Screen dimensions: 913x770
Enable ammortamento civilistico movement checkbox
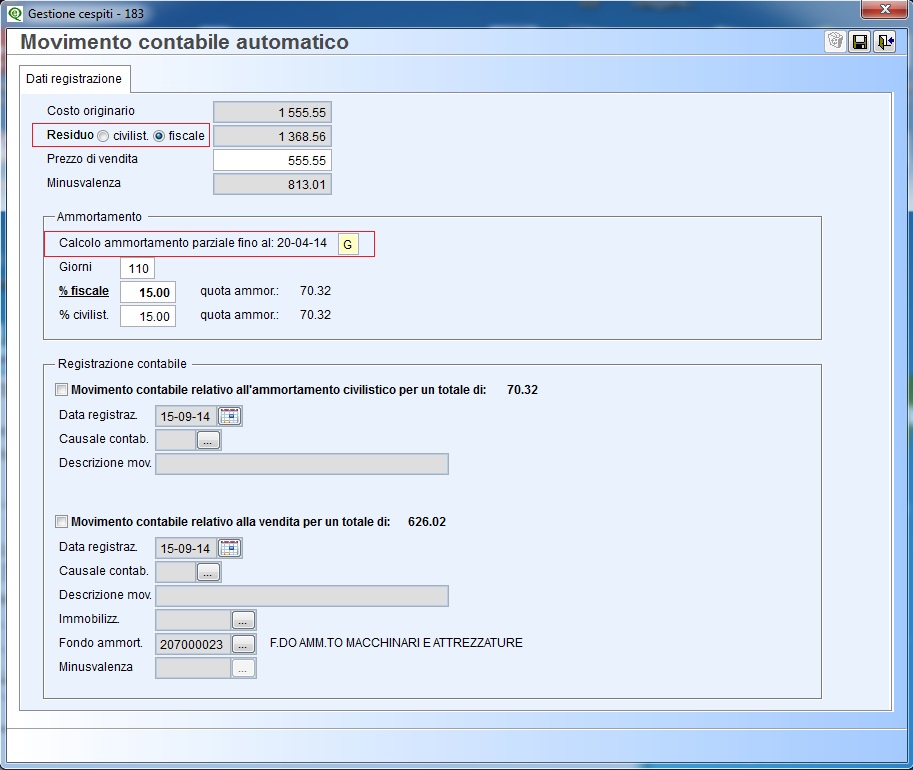coord(62,390)
